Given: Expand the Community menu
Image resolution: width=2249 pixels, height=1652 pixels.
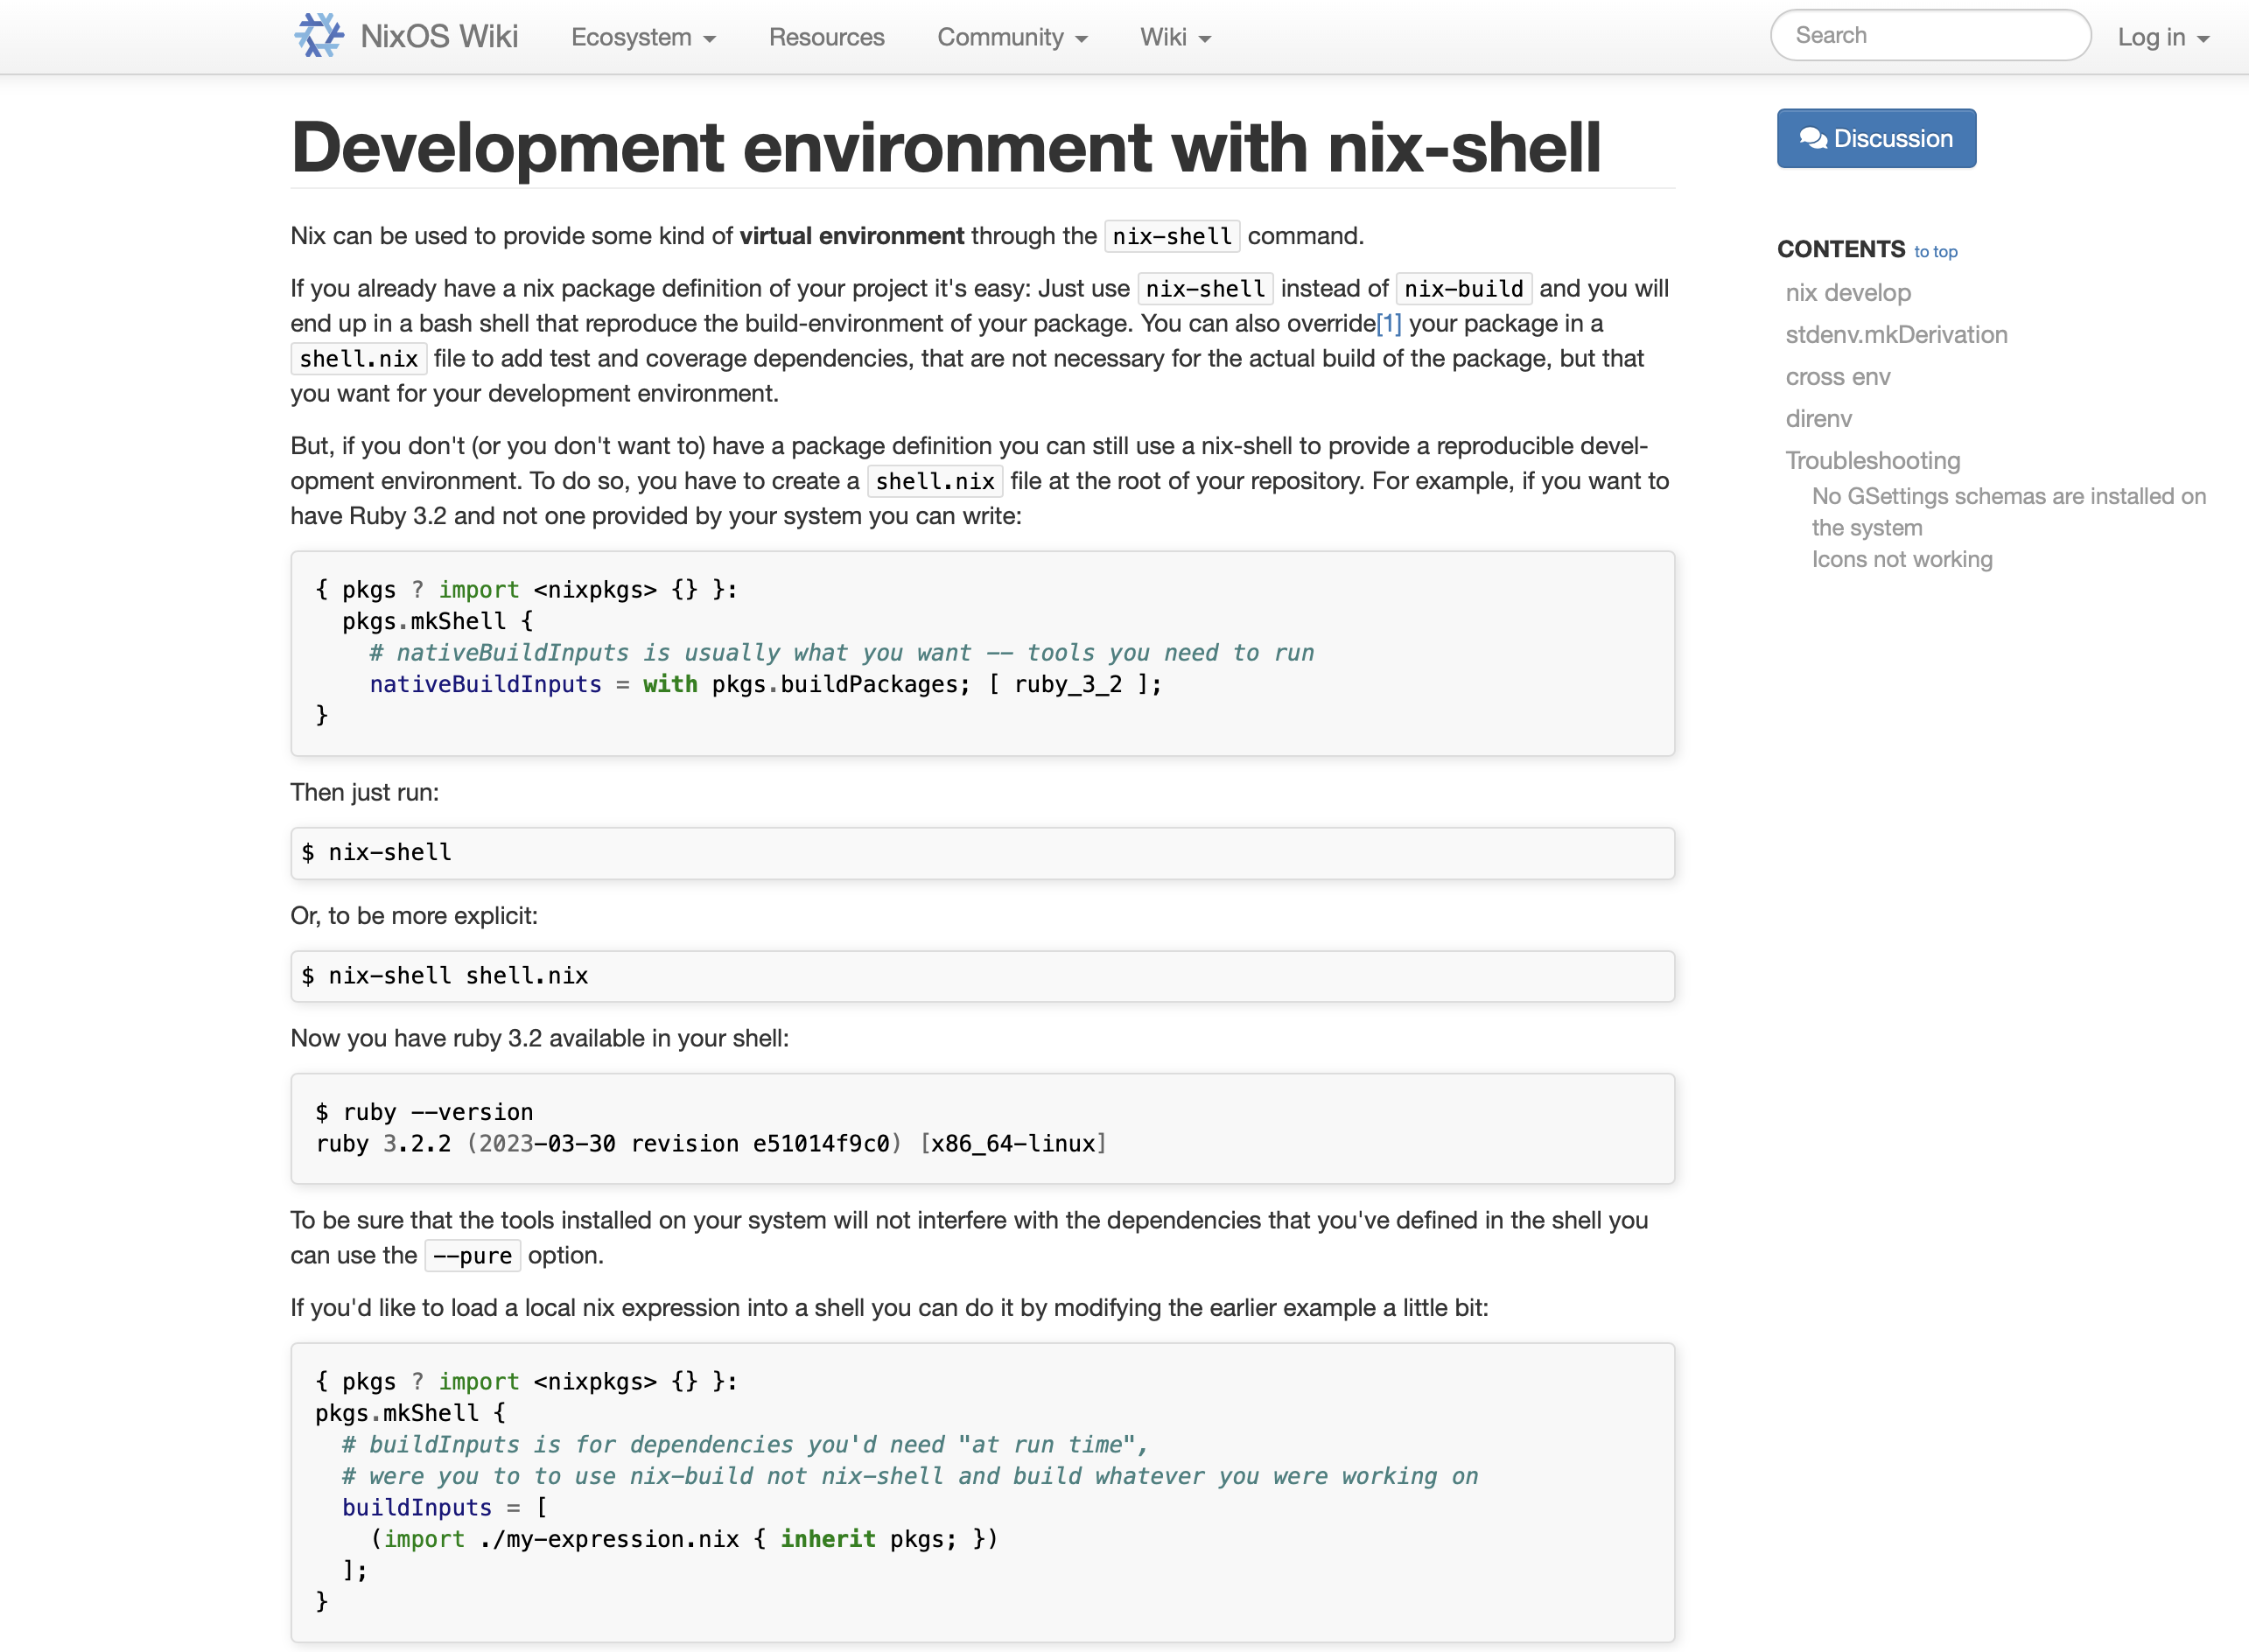Looking at the screenshot, I should point(1003,37).
